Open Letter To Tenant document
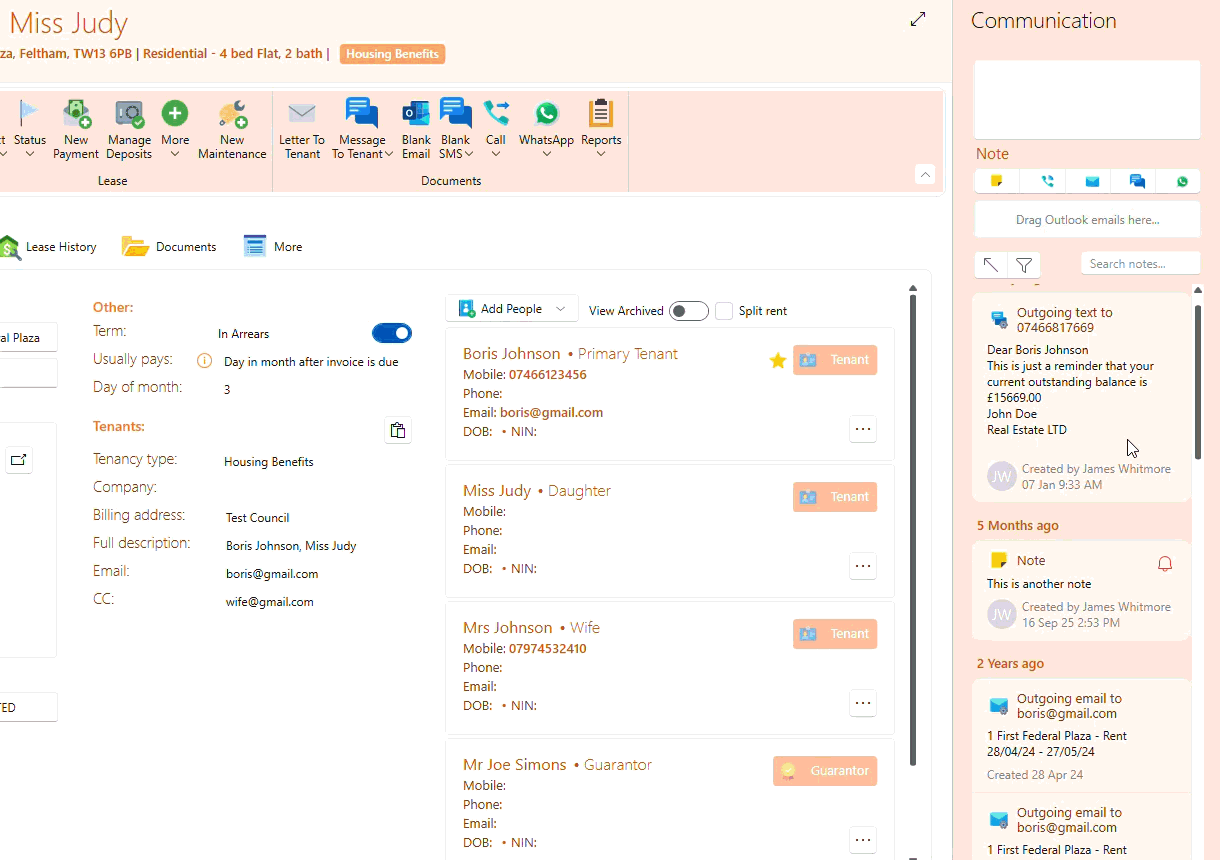The height and width of the screenshot is (860, 1220). (x=301, y=115)
